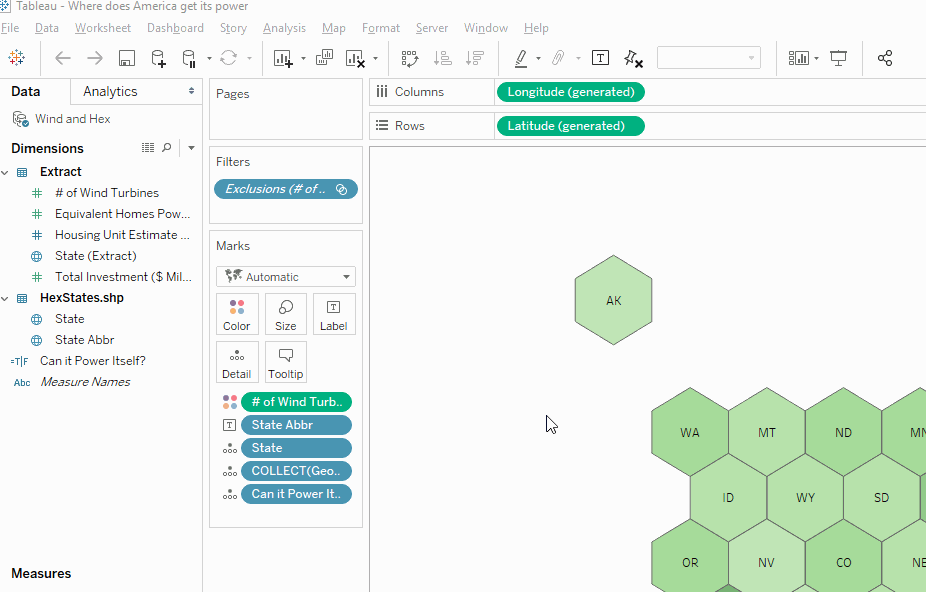Open the Marks type Automatic dropdown
This screenshot has width=926, height=592.
pos(286,277)
